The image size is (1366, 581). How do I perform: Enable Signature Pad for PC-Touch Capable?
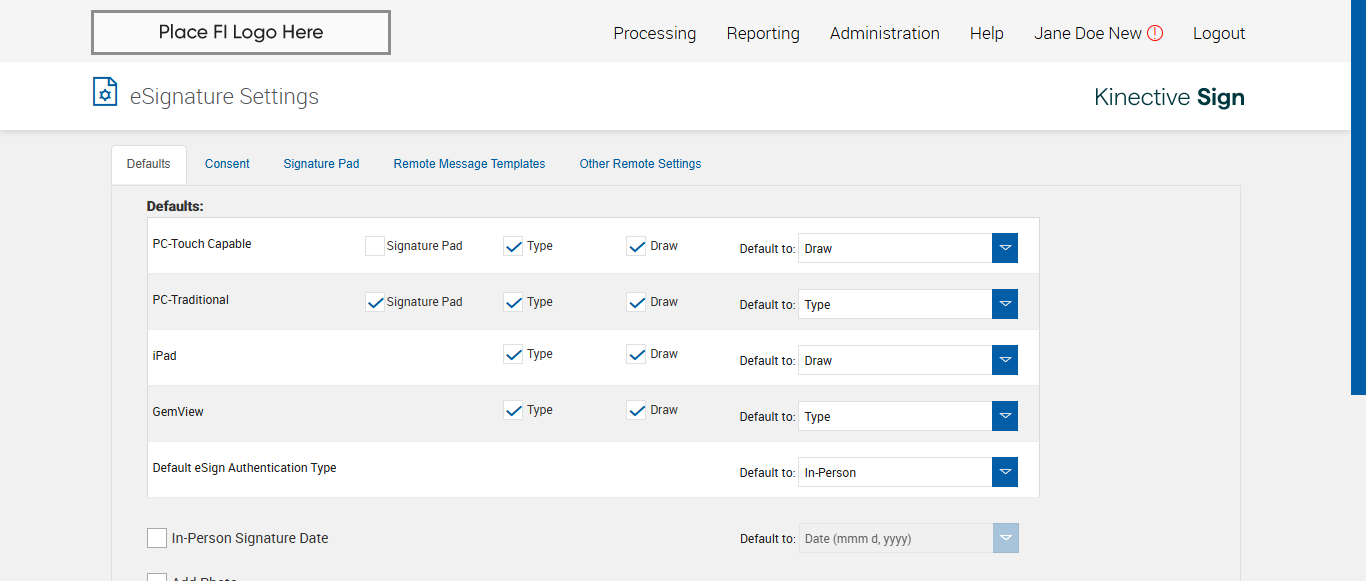point(375,246)
